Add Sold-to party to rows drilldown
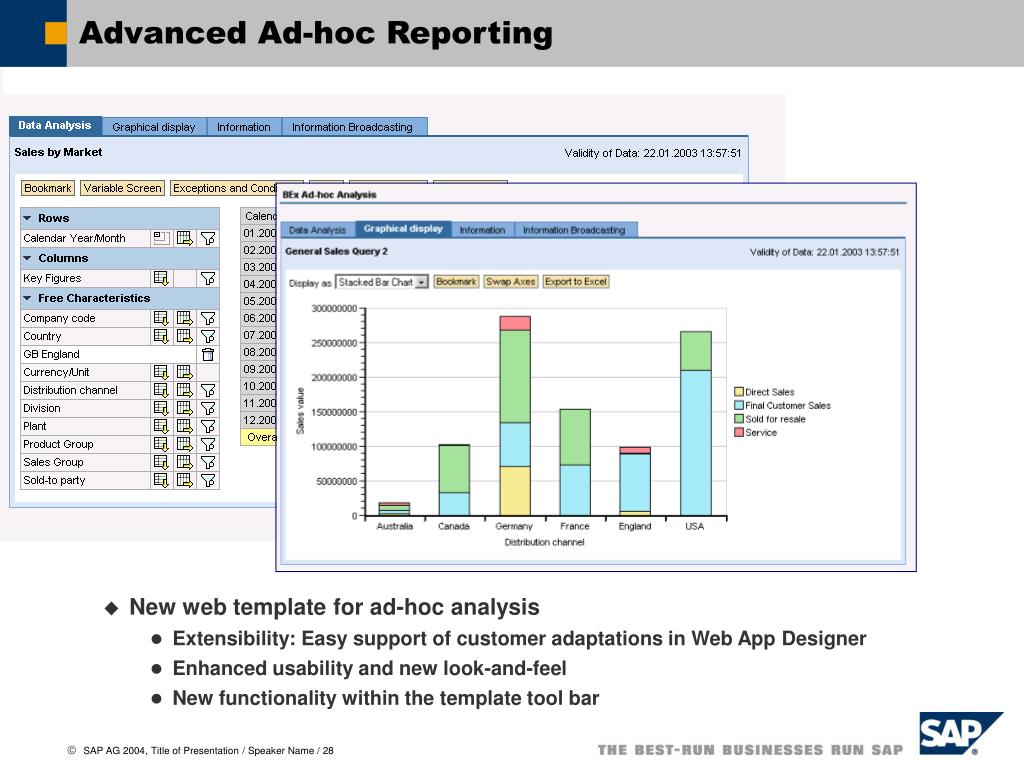Viewport: 1024px width, 768px height. (x=161, y=480)
